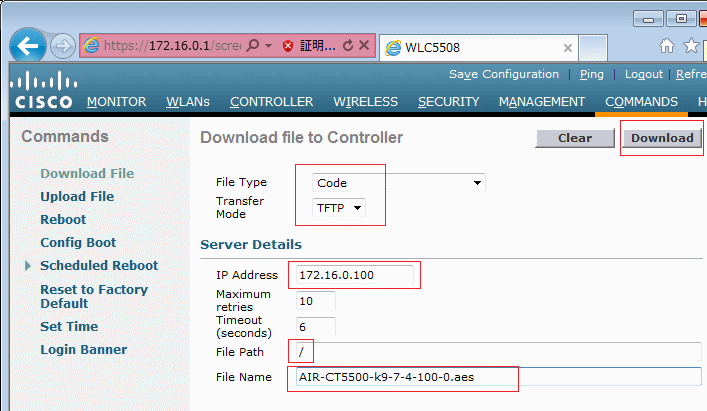Stop loading with the address bar X icon
The image size is (707, 411).
tap(364, 45)
